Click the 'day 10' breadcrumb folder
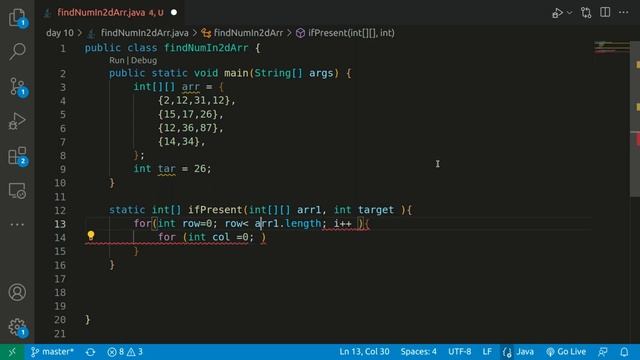This screenshot has height=360, width=640. [60, 33]
